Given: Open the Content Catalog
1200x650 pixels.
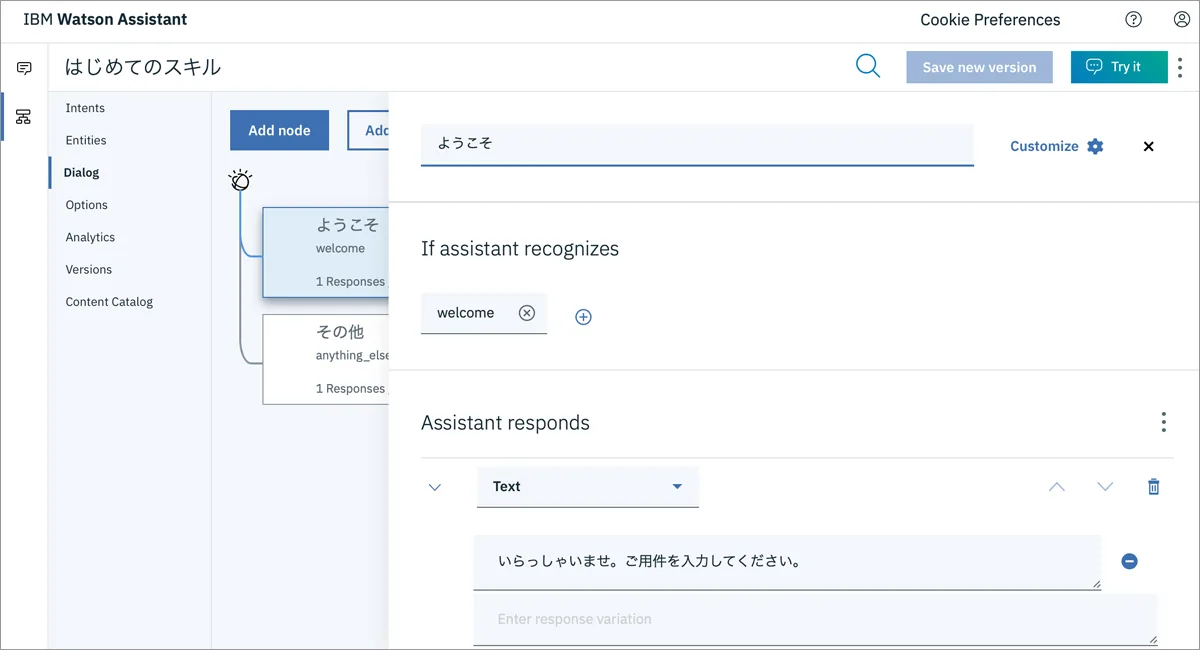Looking at the screenshot, I should coord(109,302).
